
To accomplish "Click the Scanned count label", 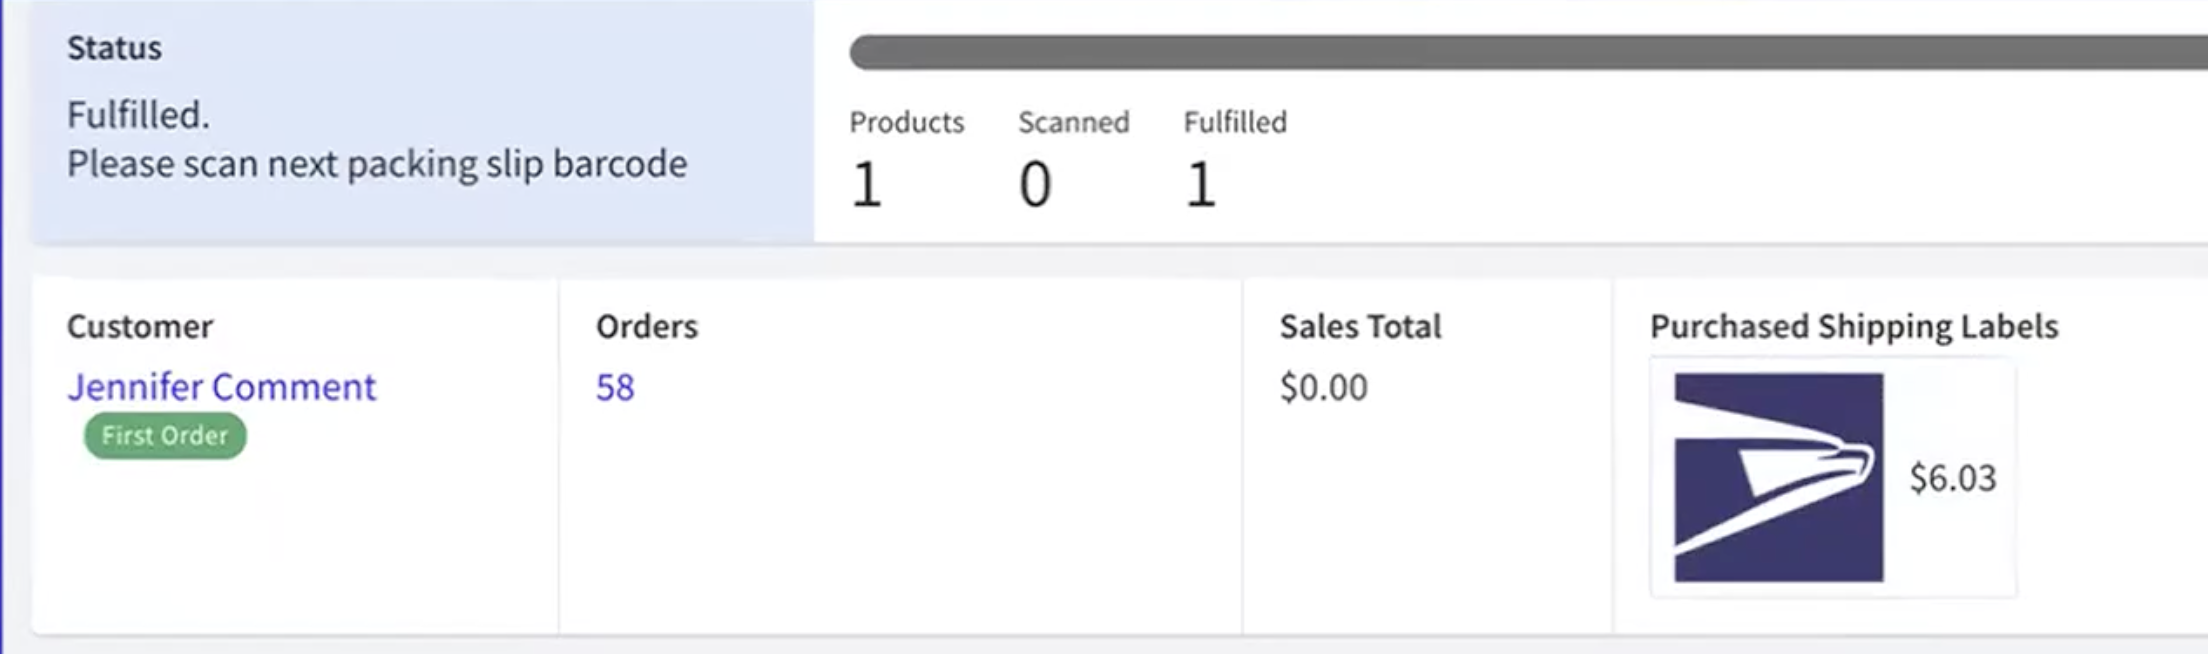I will click(1073, 122).
